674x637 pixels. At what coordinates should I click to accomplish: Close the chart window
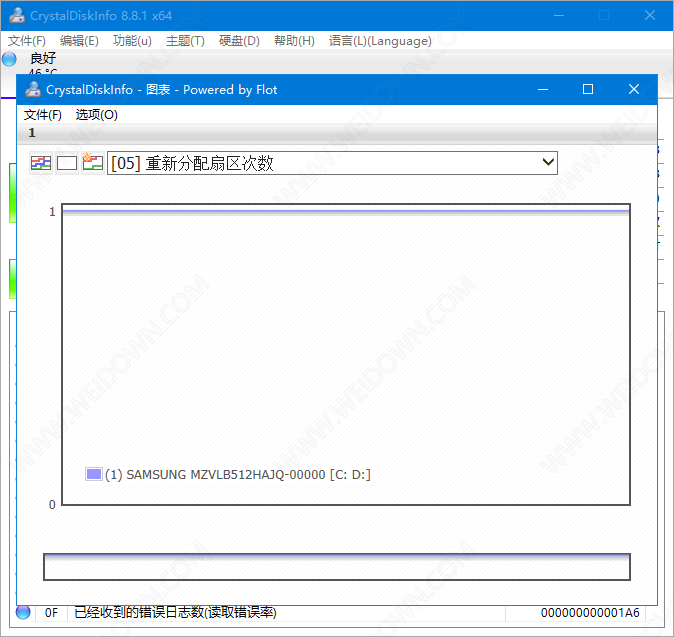[634, 89]
